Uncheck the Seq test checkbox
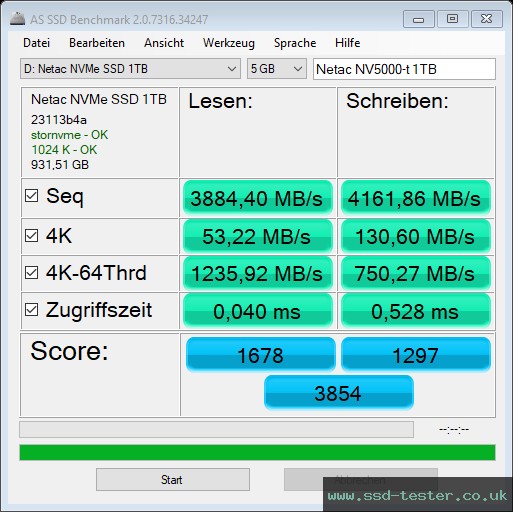The height and width of the screenshot is (512, 513). (32, 196)
